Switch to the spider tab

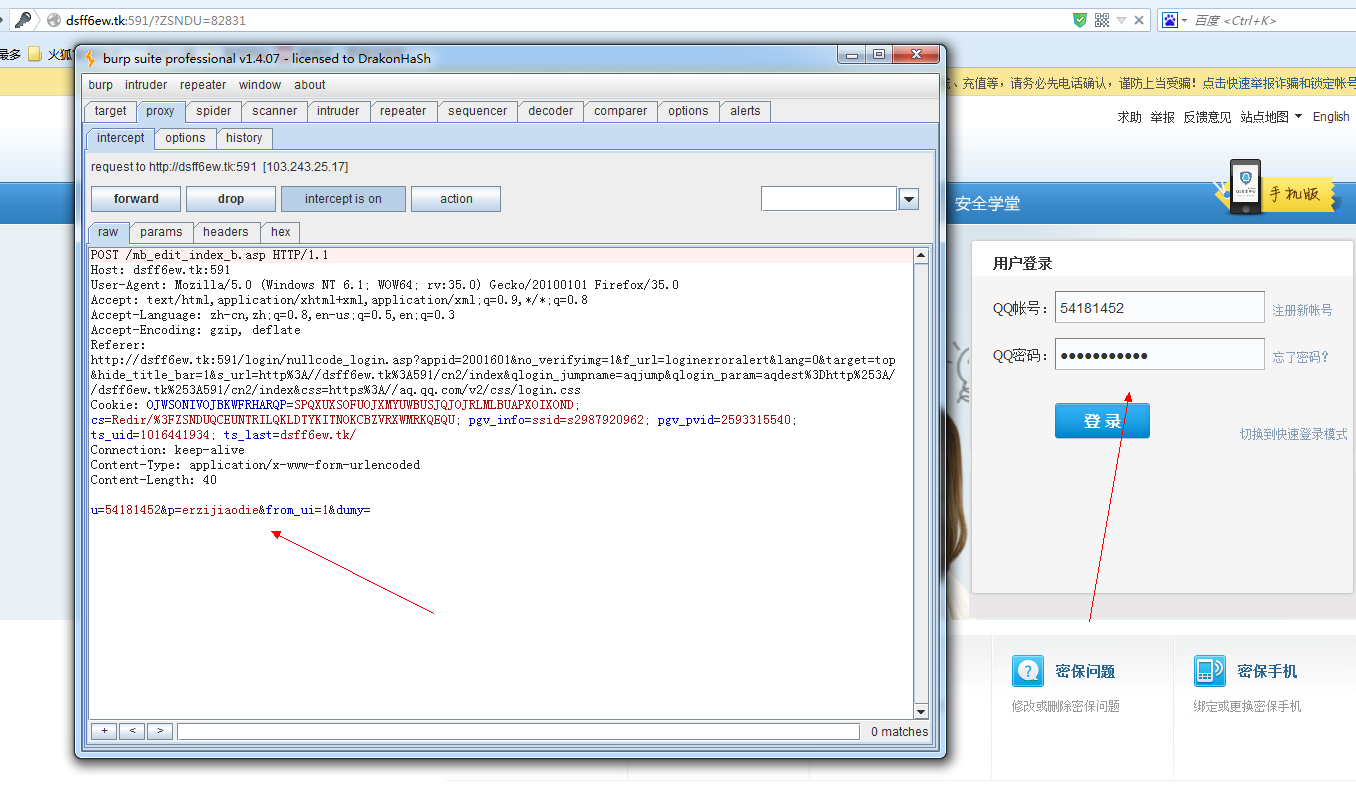point(214,111)
